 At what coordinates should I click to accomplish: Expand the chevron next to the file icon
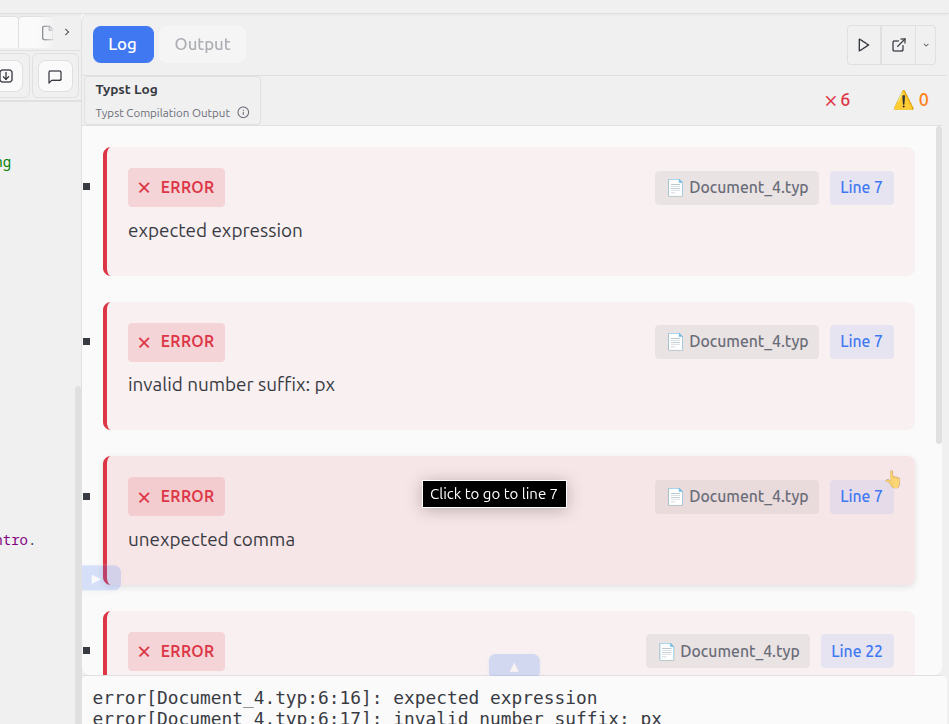(67, 32)
